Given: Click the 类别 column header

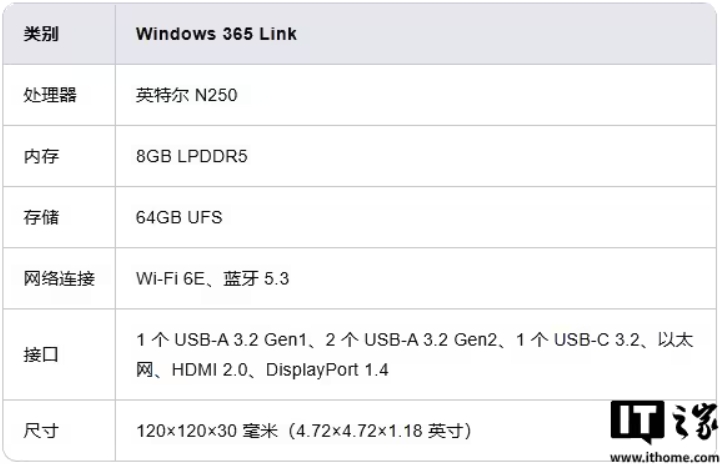Looking at the screenshot, I should 41,34.
